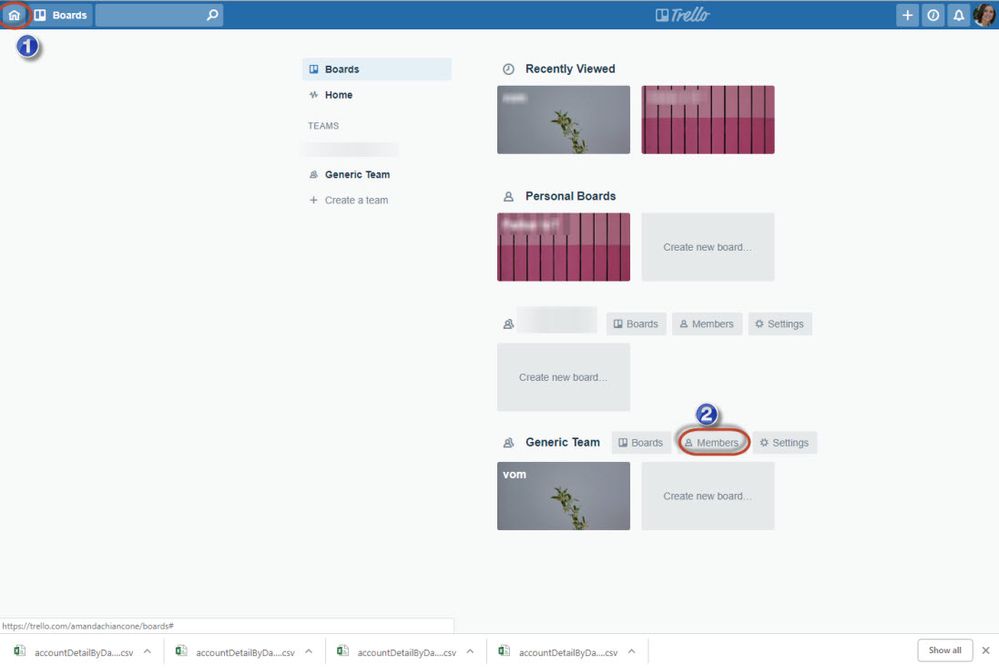Click the TEAMS label in the sidebar
999x668 pixels.
tap(323, 126)
